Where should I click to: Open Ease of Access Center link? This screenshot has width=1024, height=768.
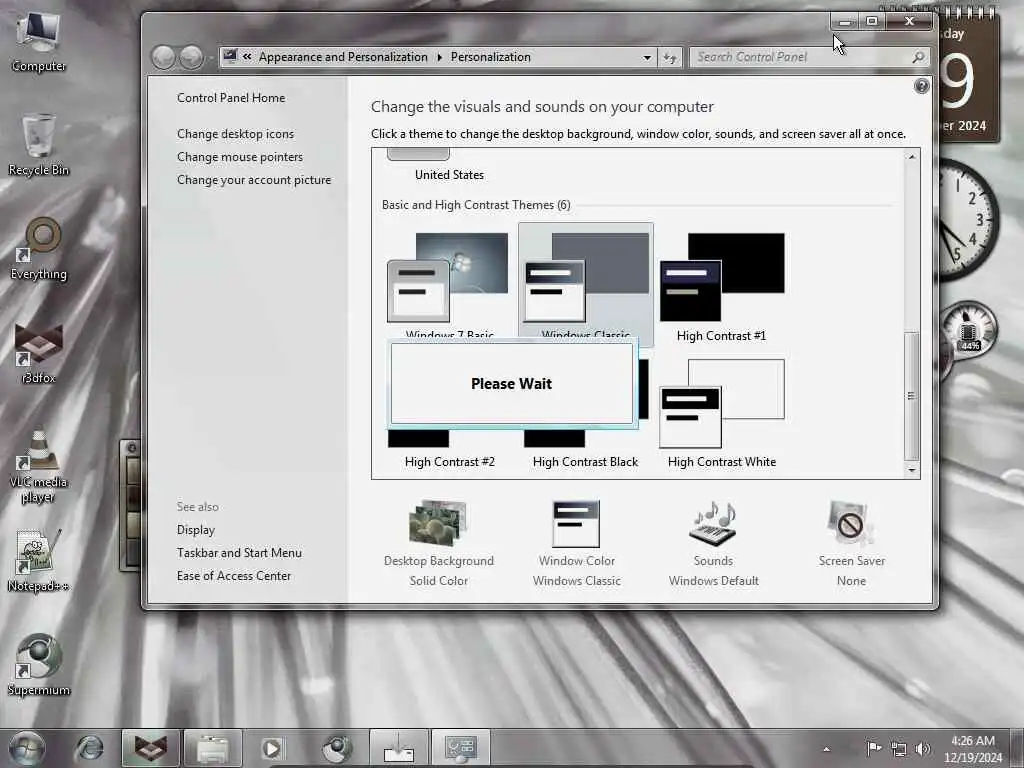[x=234, y=576]
